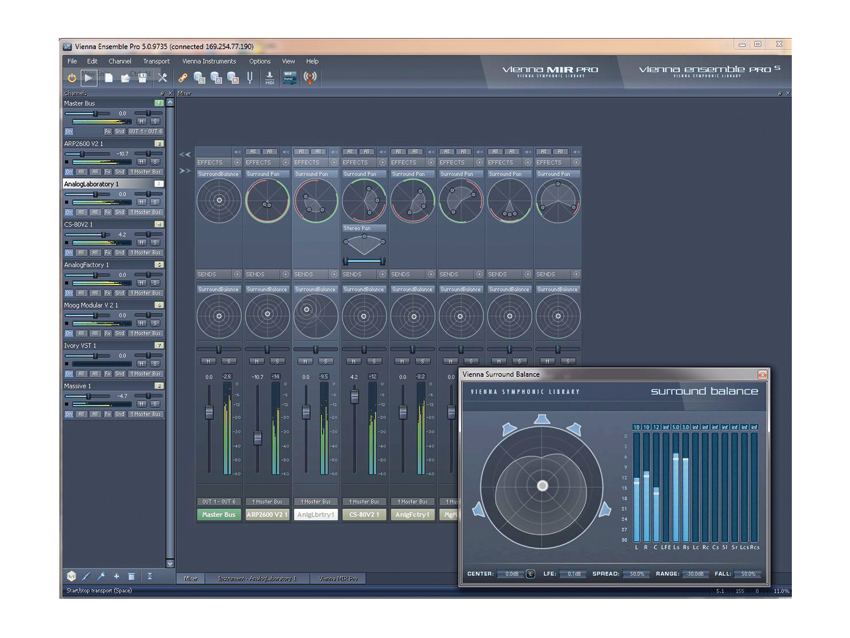Add a send on the Master Bus strip
This screenshot has height=638, width=850.
237,274
